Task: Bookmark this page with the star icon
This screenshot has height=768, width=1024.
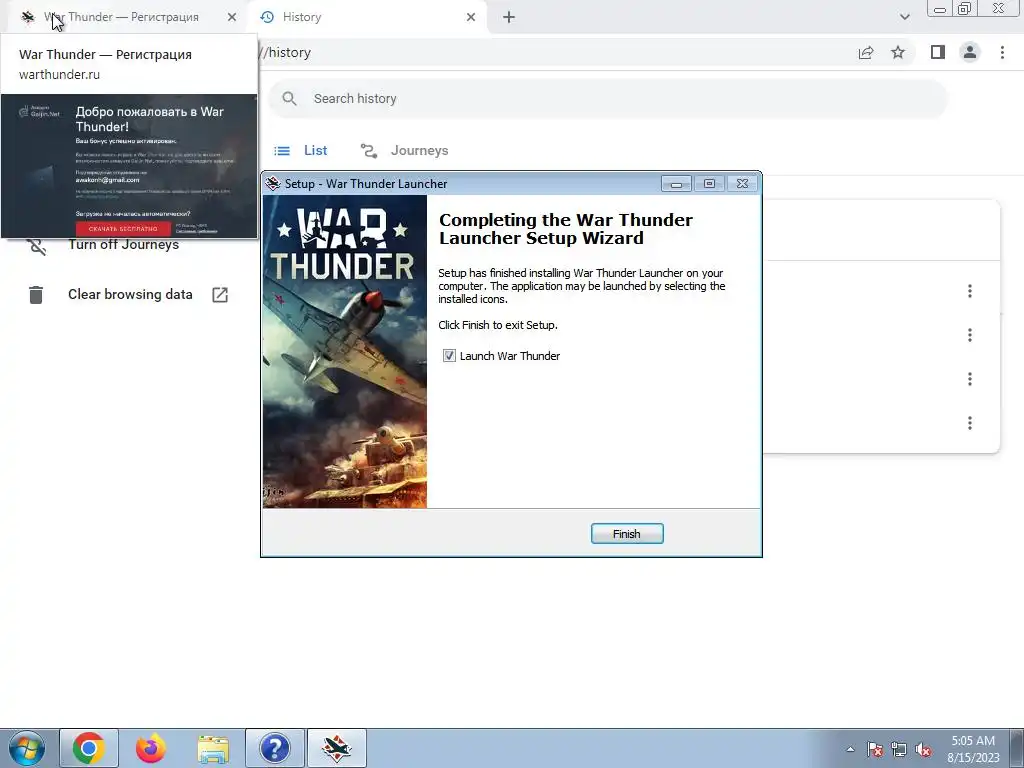Action: click(898, 52)
